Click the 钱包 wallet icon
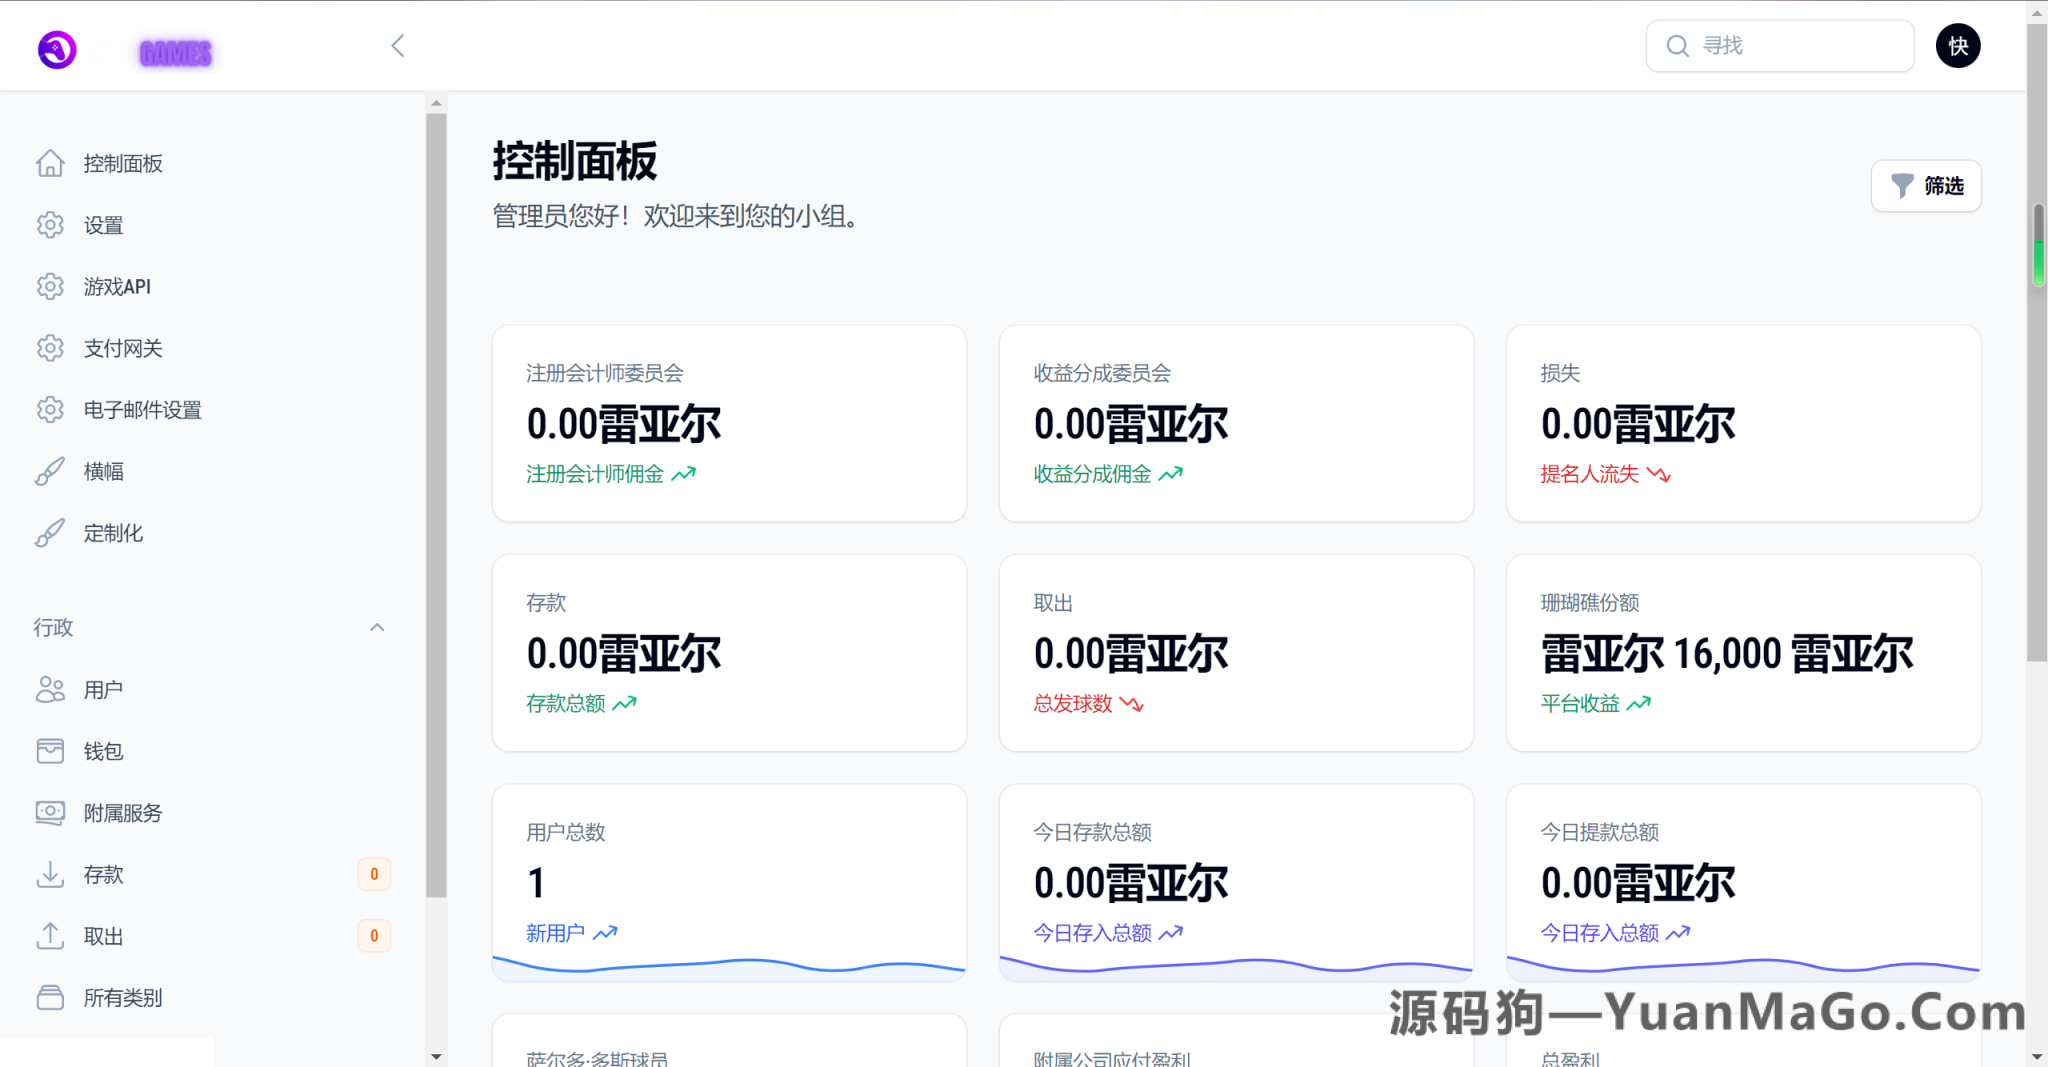The width and height of the screenshot is (2048, 1067). (50, 751)
